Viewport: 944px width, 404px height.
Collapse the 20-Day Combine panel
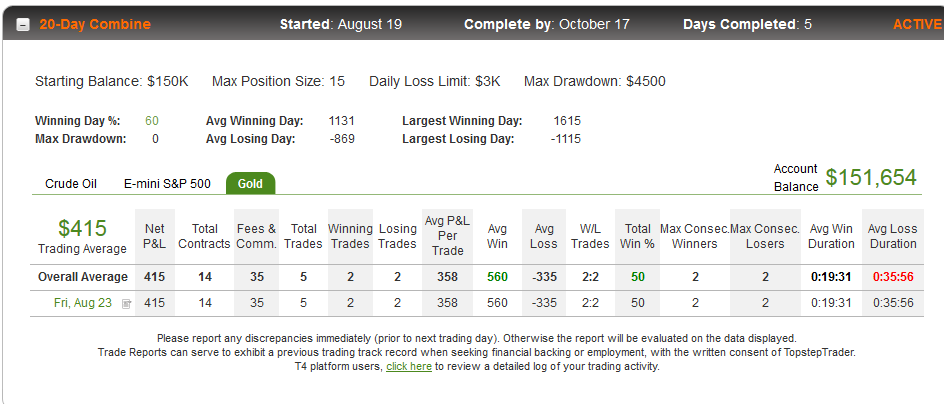[x=23, y=25]
